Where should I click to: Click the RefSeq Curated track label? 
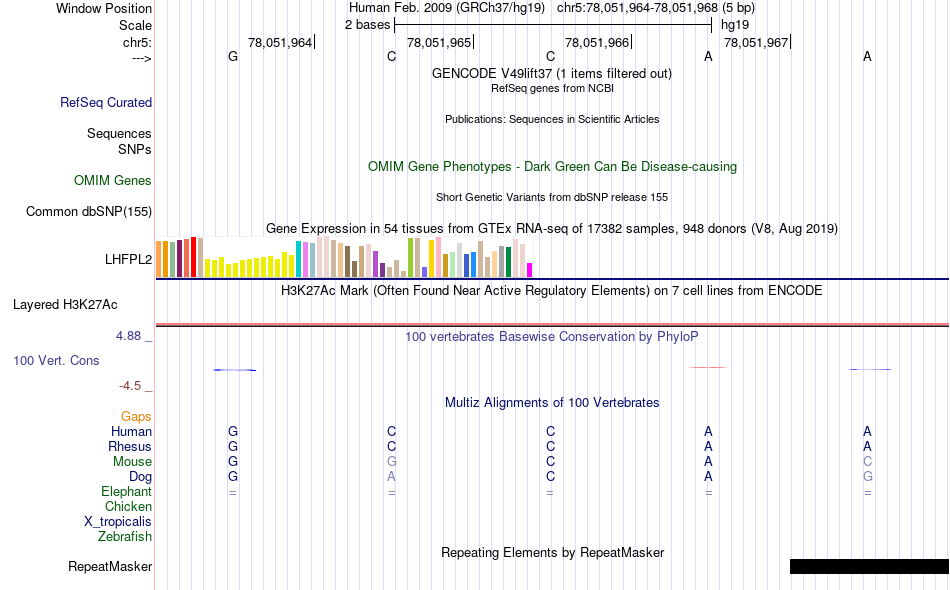click(106, 102)
